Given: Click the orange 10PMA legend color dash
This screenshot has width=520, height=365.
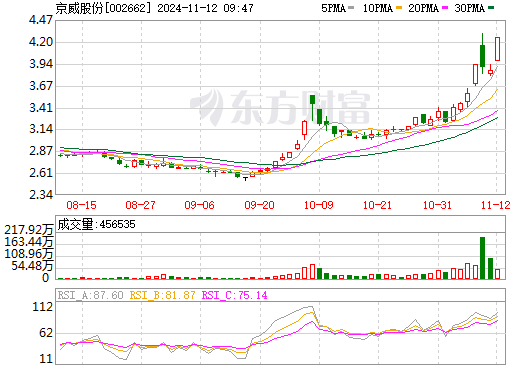Looking at the screenshot, I should 399,8.
